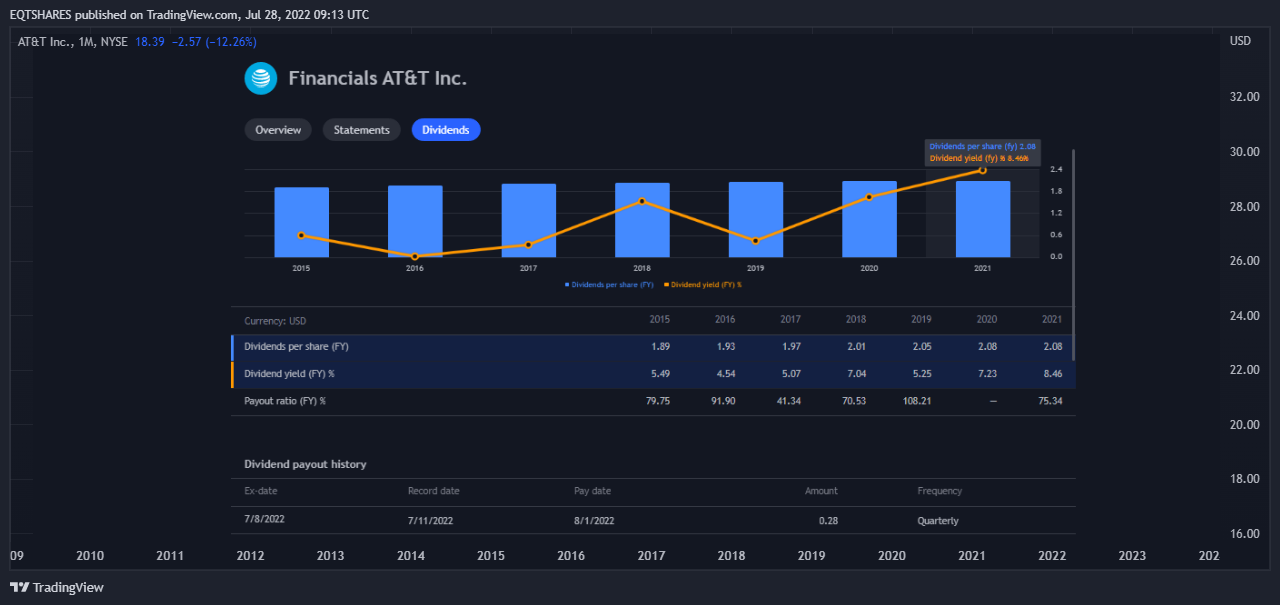Click the 8/1/2022 pay date cell

pos(594,520)
